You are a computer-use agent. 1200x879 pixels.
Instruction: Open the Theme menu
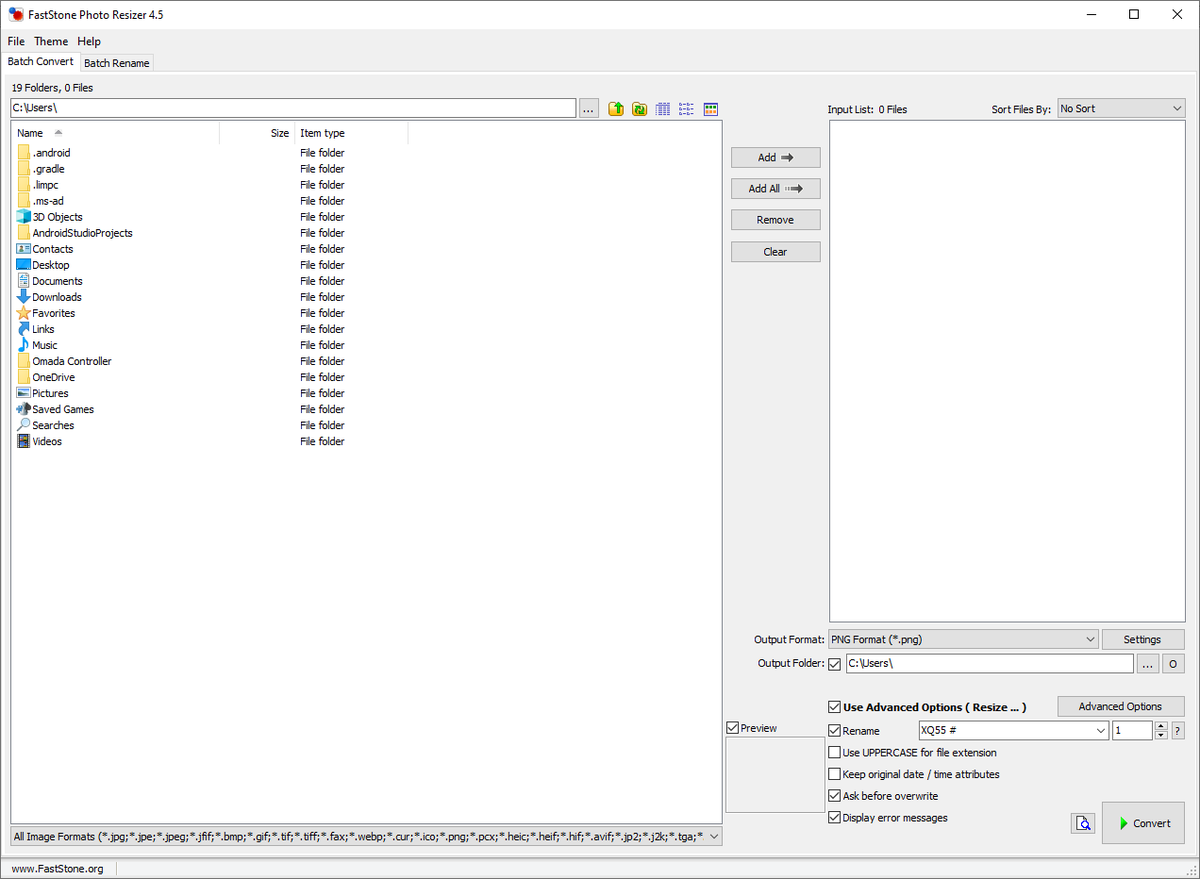[x=51, y=41]
